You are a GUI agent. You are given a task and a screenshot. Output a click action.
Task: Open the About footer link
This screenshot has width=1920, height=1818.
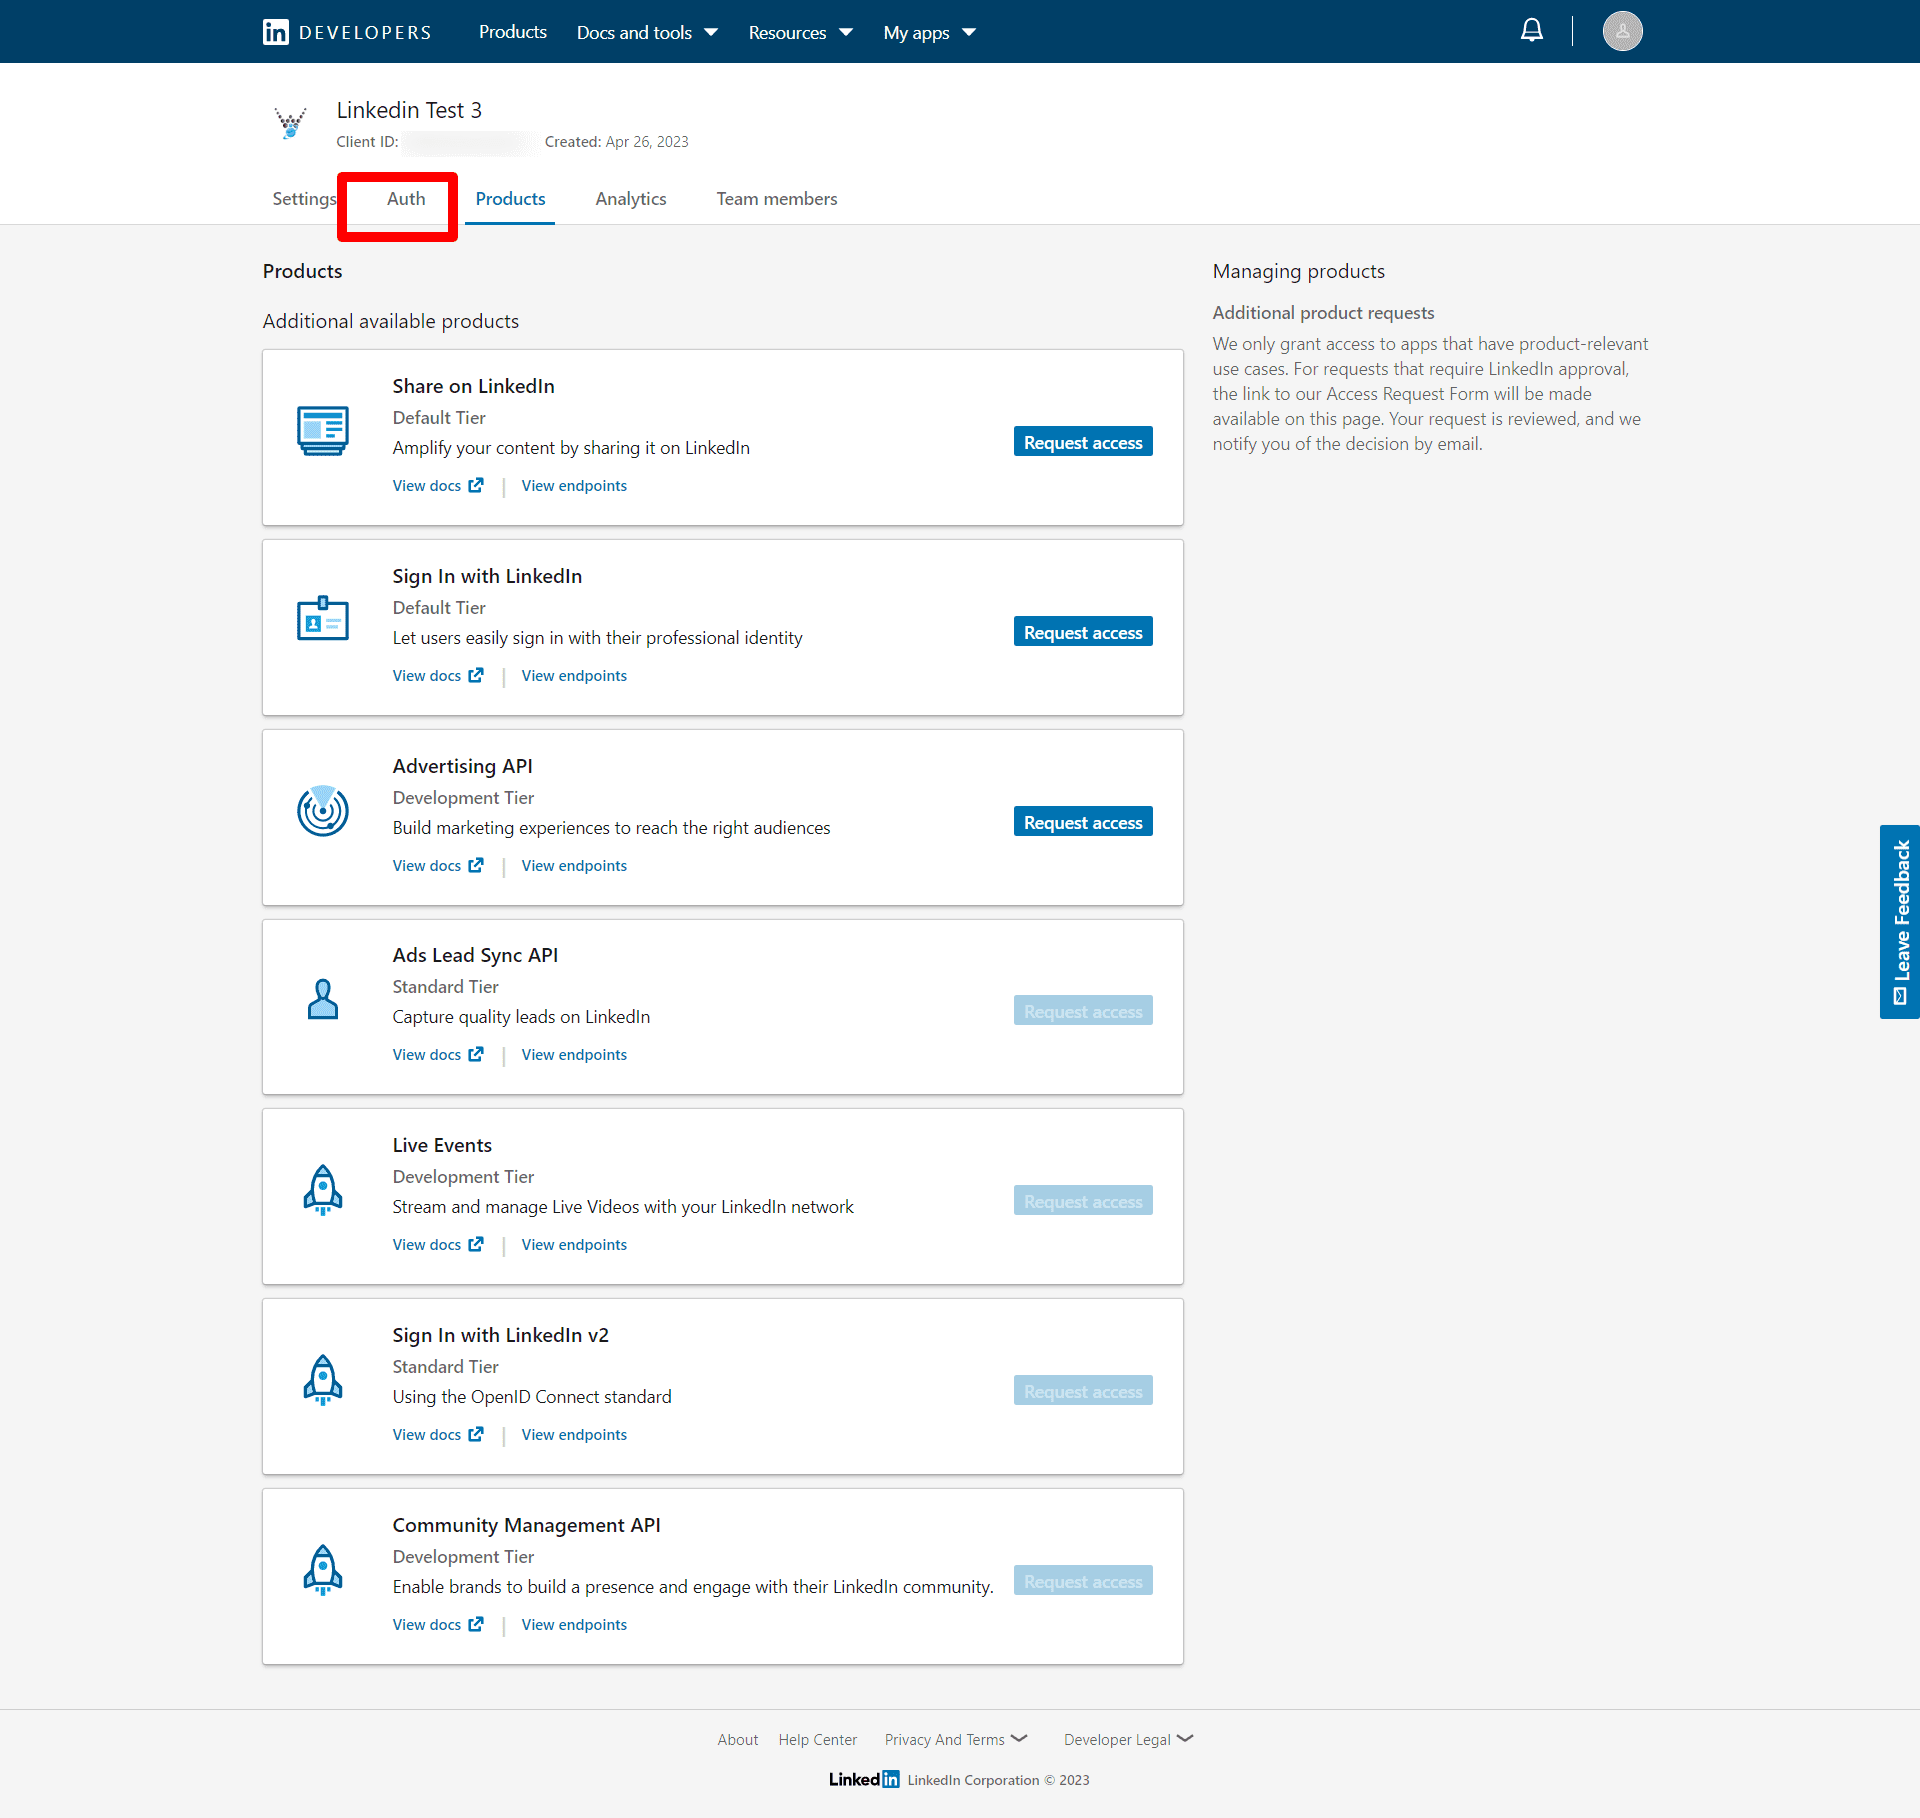point(738,1739)
